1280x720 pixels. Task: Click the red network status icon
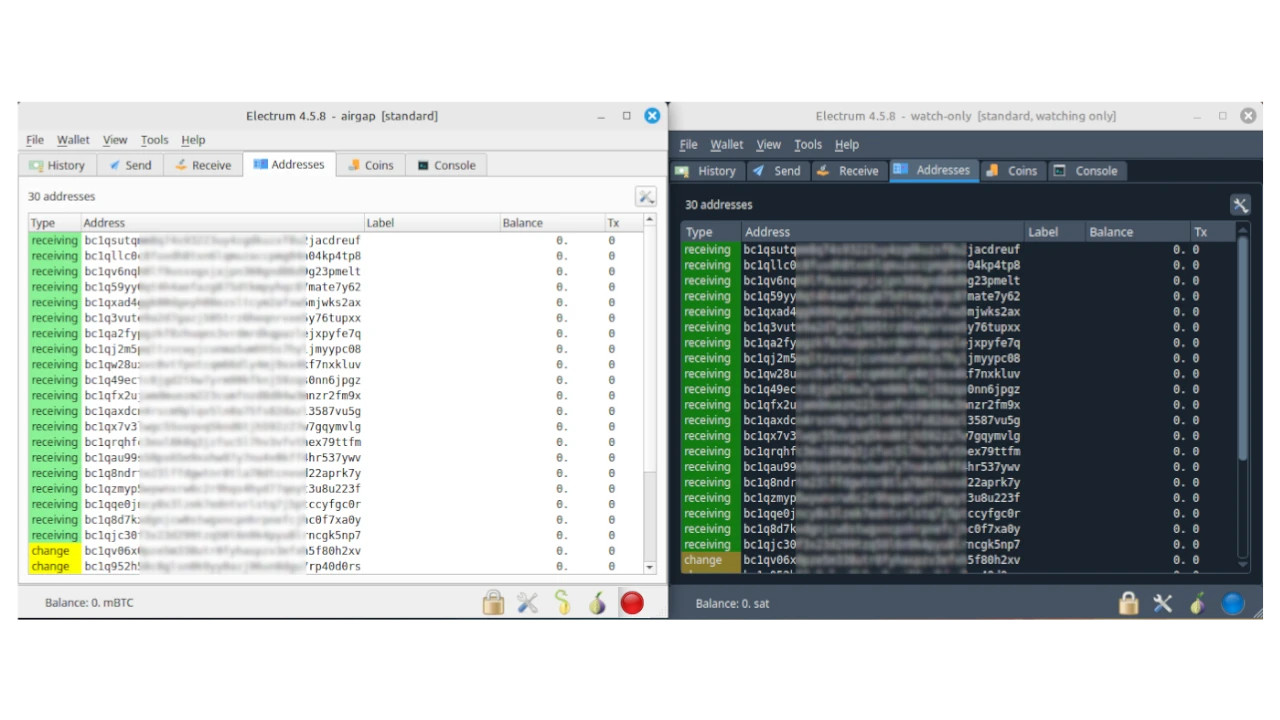632,602
